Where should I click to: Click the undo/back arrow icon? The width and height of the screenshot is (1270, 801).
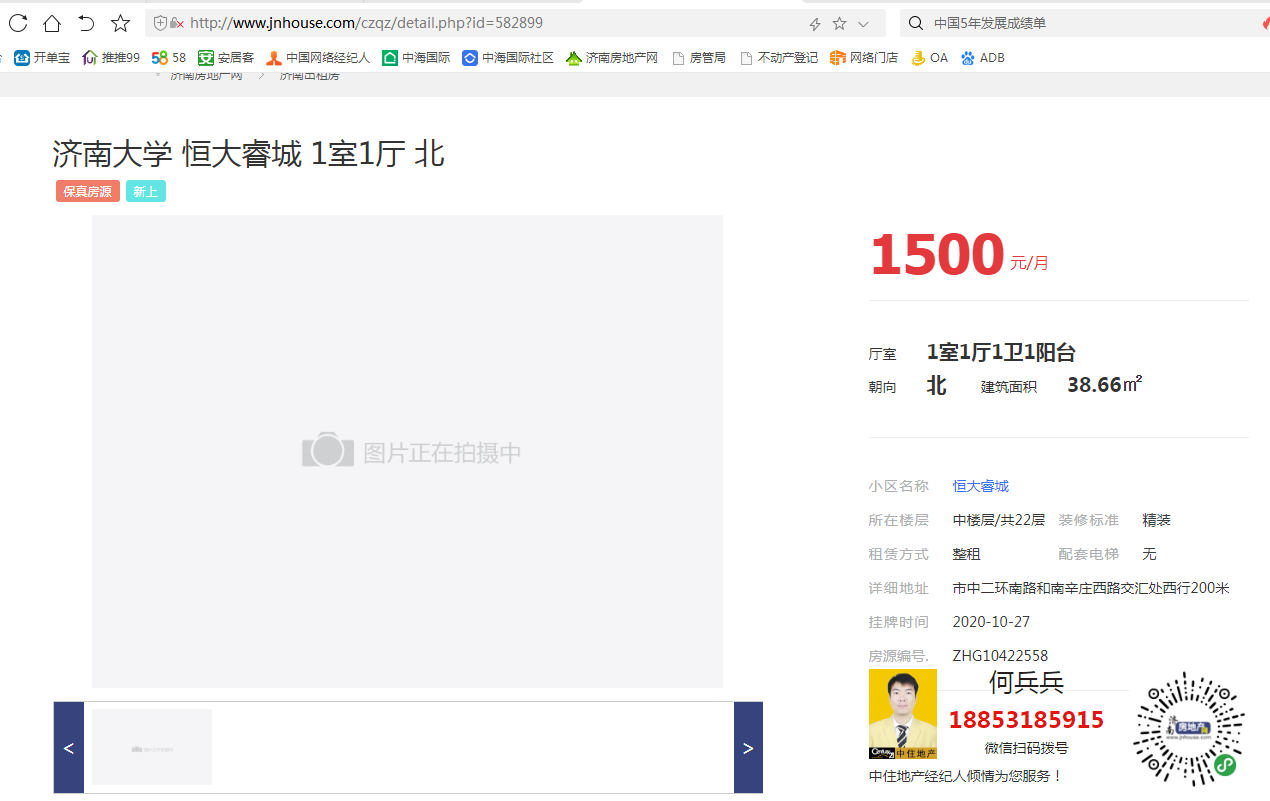(x=86, y=23)
